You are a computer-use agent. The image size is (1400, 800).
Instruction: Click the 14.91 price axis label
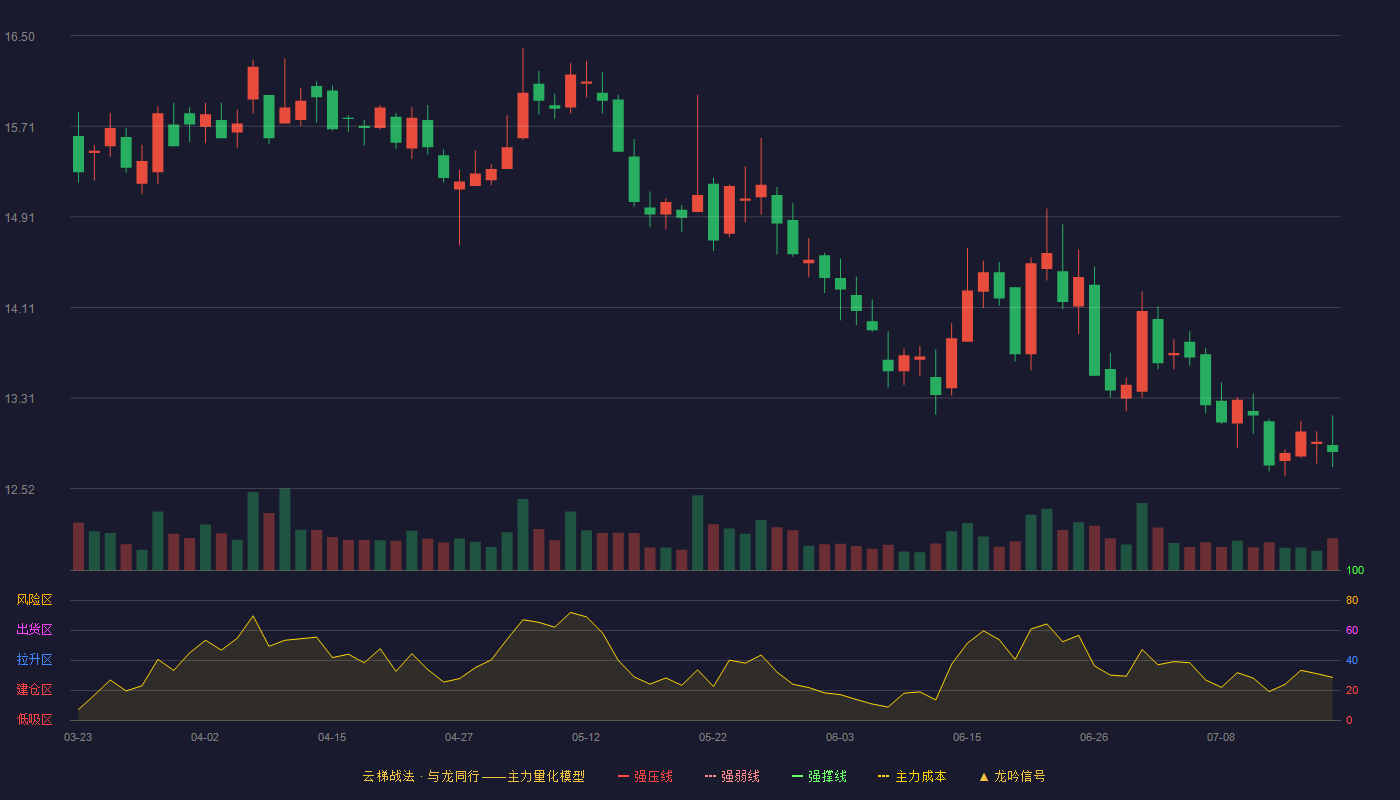click(20, 218)
